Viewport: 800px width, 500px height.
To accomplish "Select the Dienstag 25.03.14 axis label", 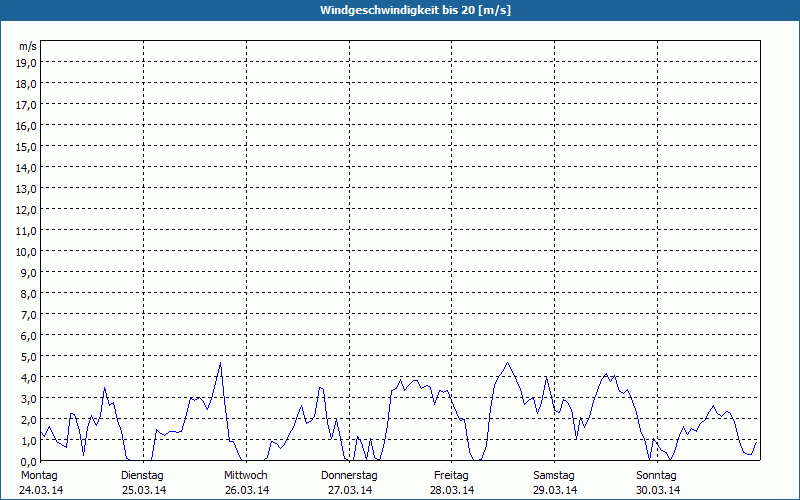I will tap(143, 483).
